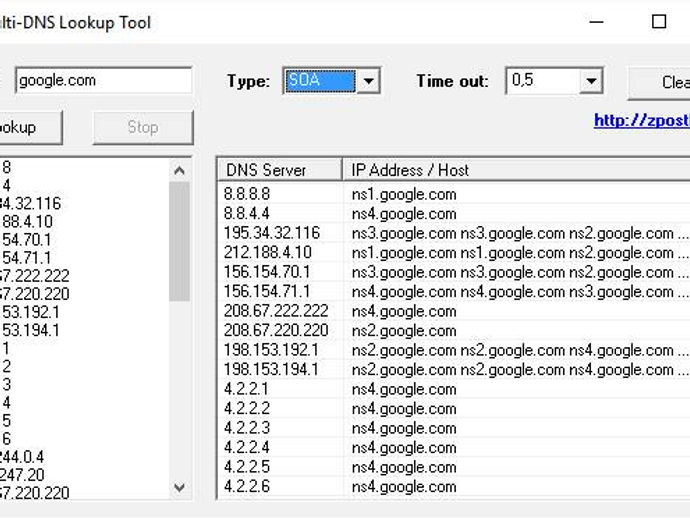Select the 8.8.8.8 result row

click(454, 194)
